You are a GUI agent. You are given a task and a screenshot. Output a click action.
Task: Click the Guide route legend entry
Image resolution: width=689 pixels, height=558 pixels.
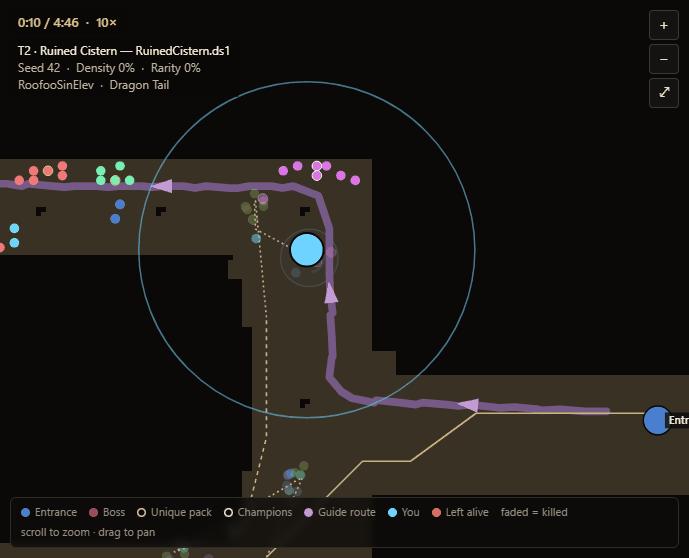click(340, 512)
